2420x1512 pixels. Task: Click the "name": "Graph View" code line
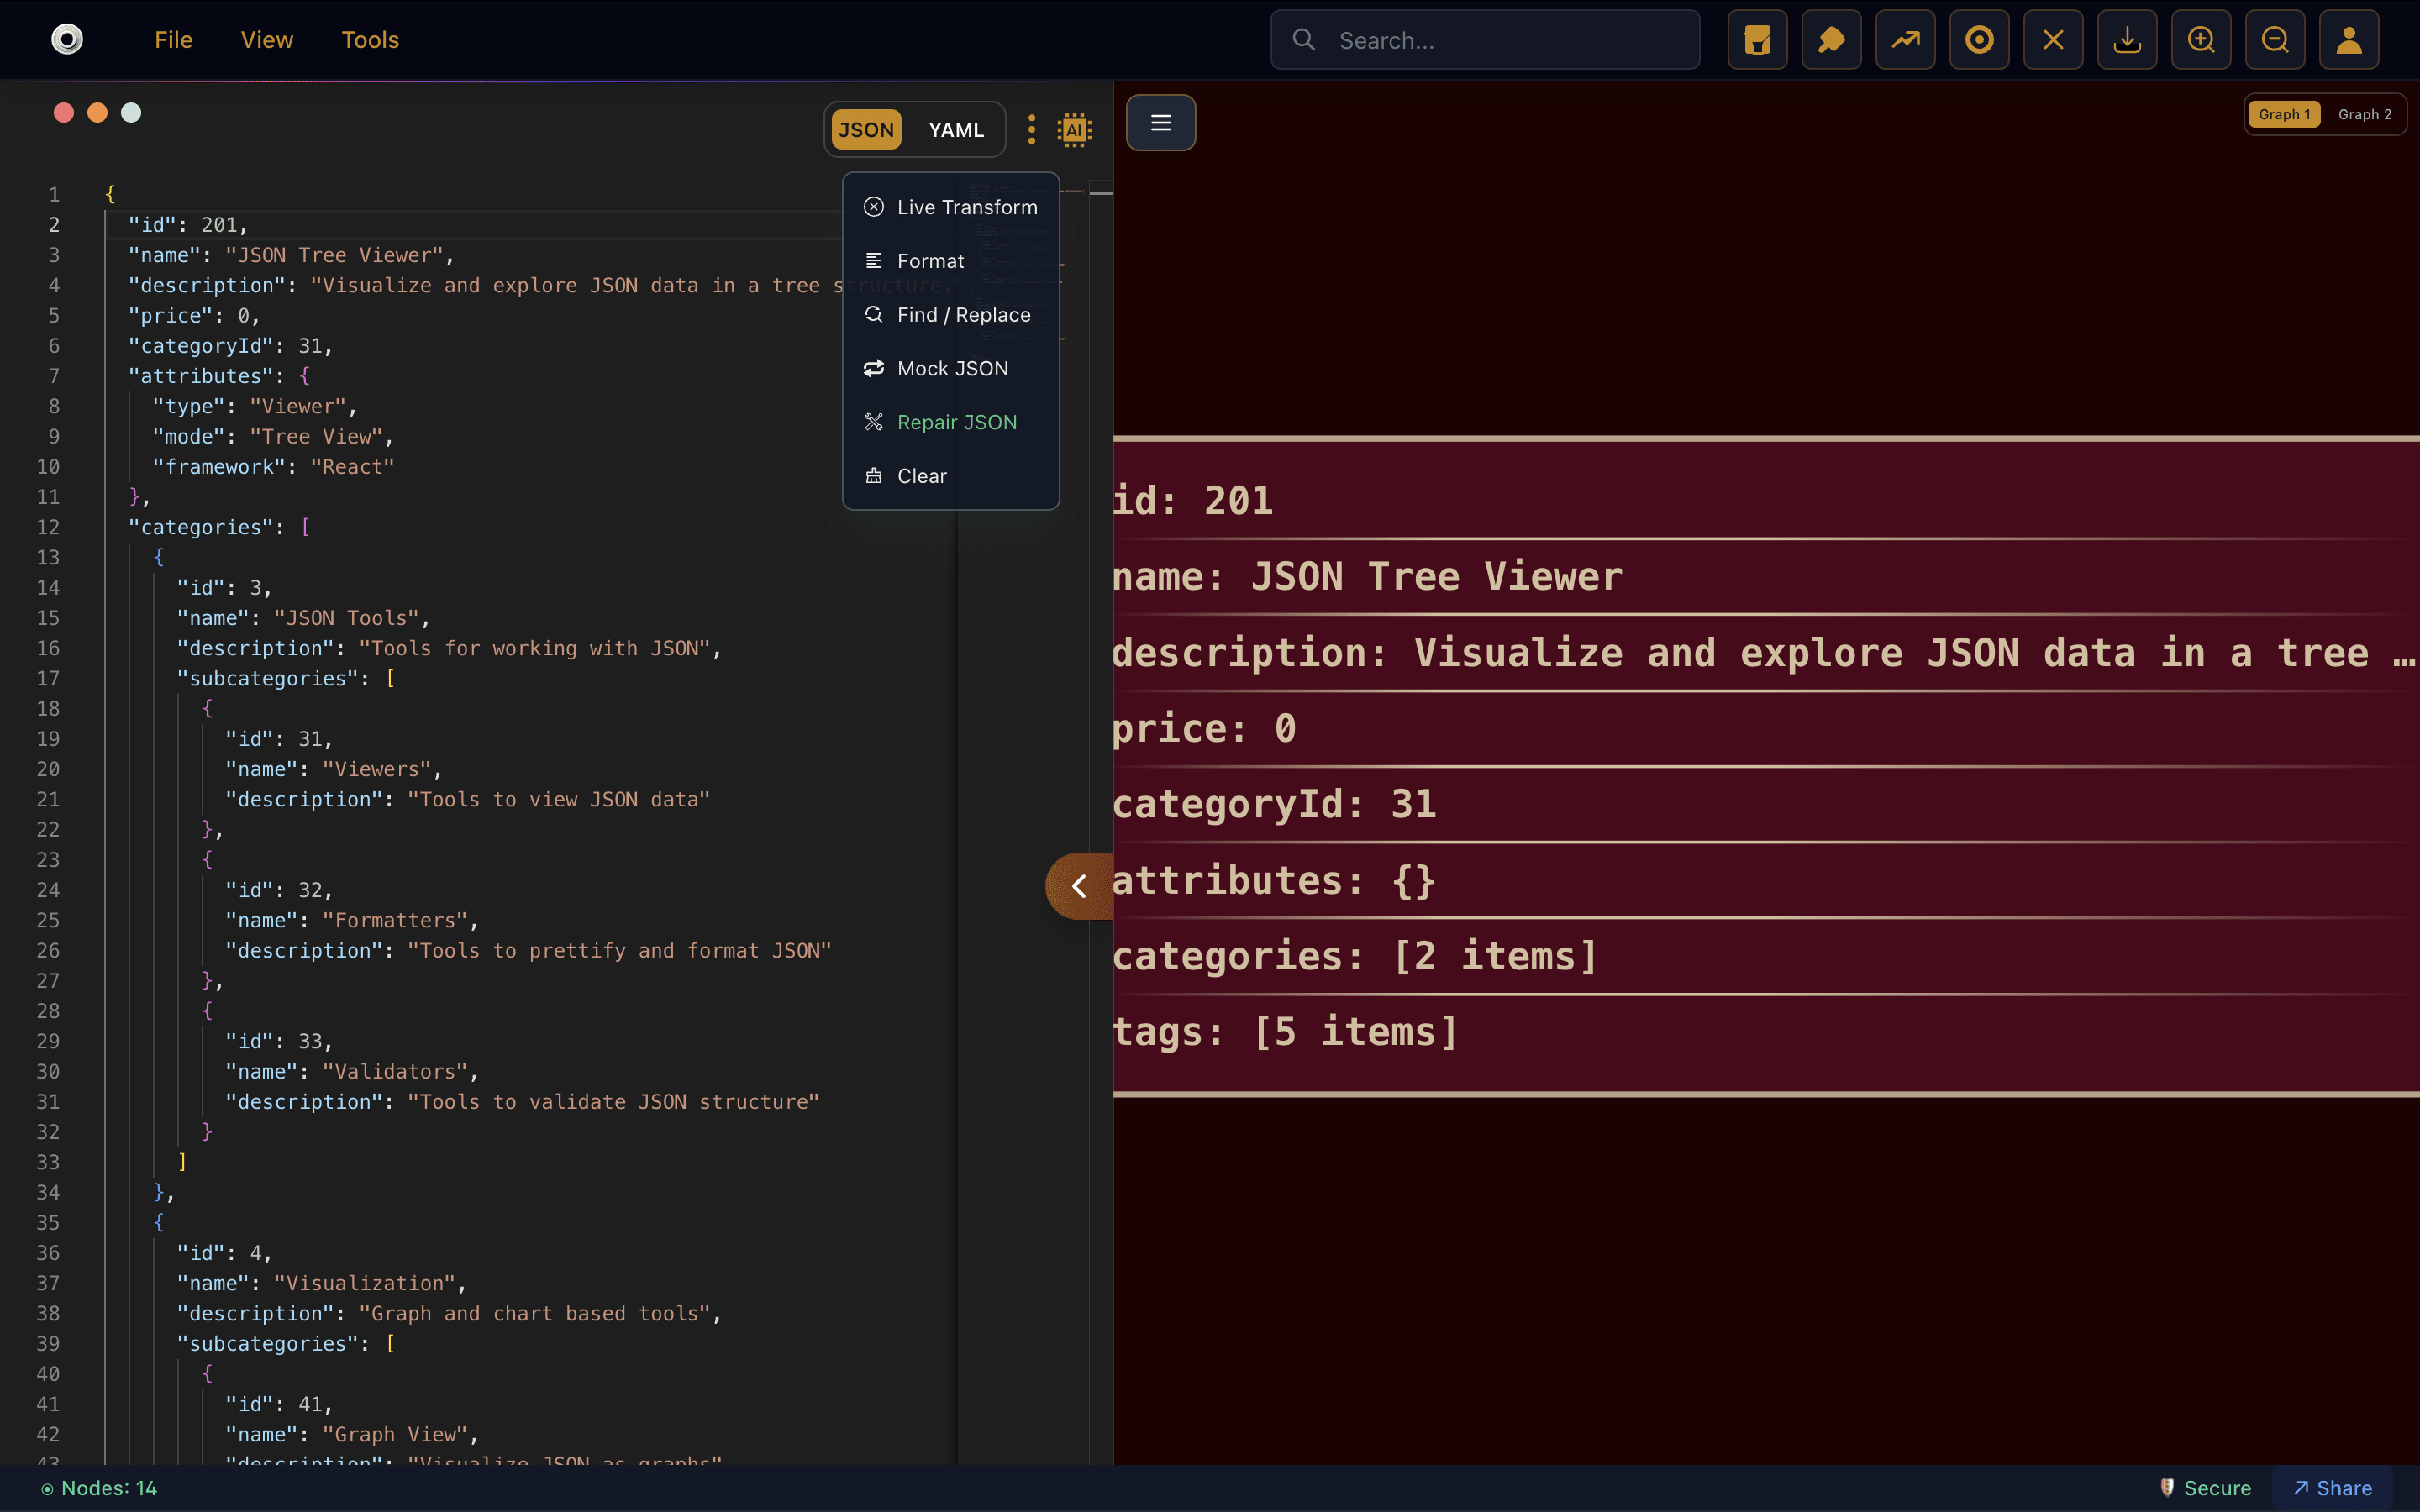(x=352, y=1434)
